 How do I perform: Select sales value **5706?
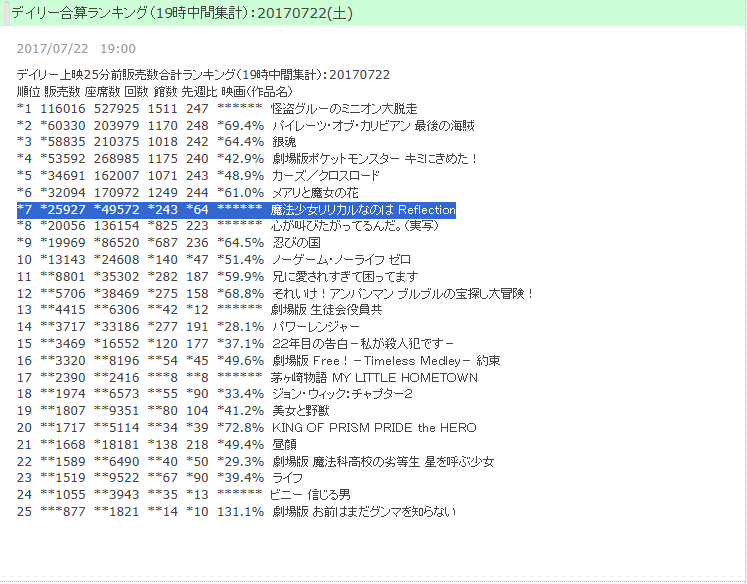[x=63, y=293]
